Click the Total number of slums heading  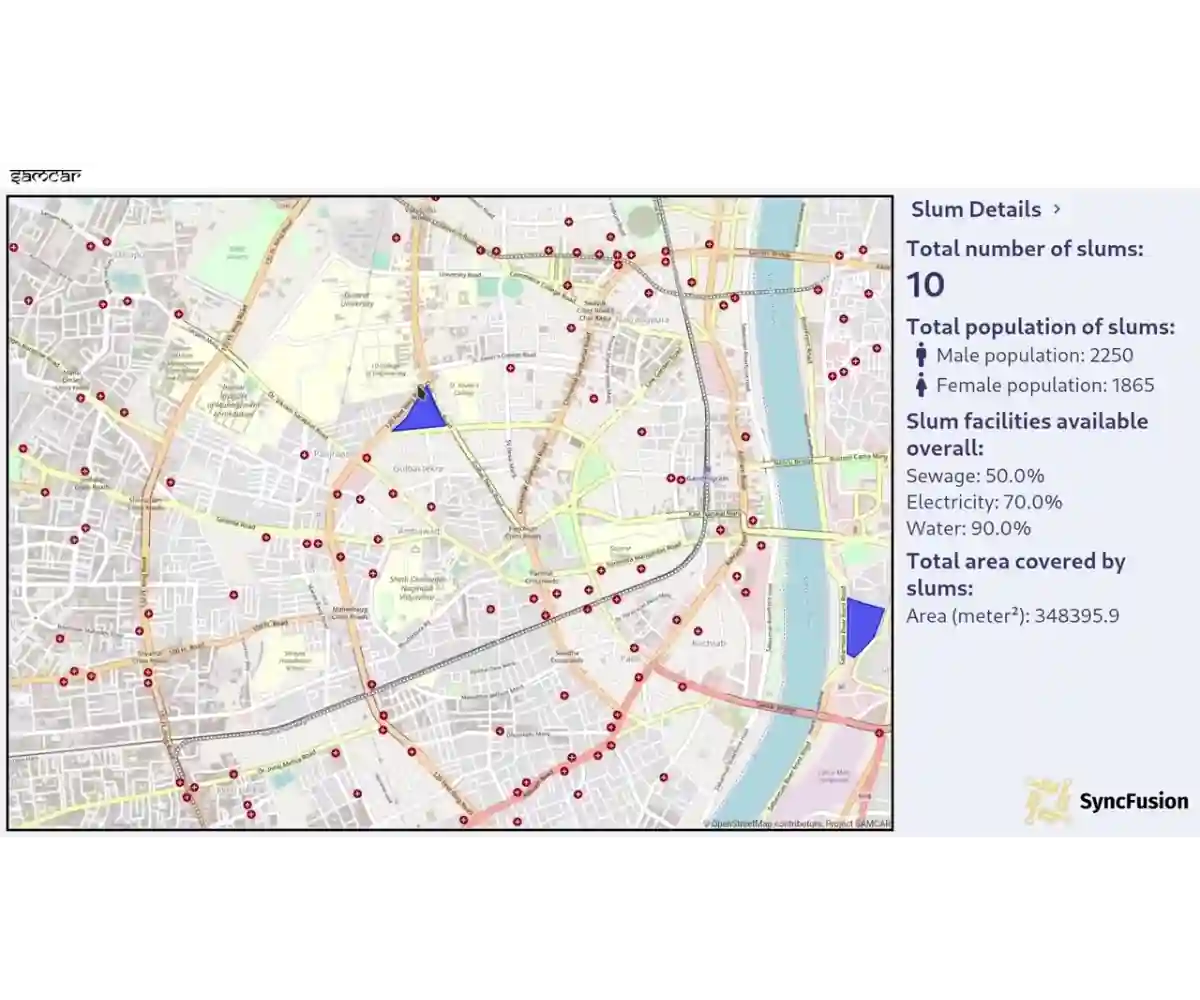coord(1024,248)
